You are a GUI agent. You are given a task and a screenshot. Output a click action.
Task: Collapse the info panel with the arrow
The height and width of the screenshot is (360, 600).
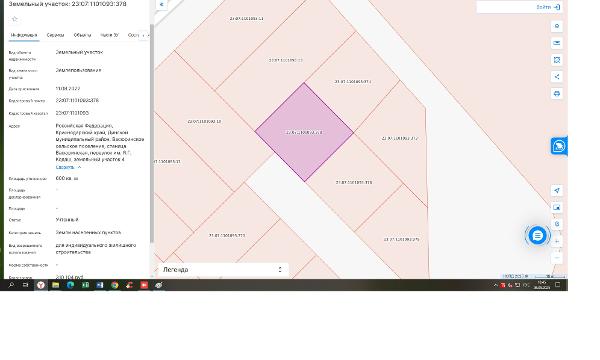(161, 4)
